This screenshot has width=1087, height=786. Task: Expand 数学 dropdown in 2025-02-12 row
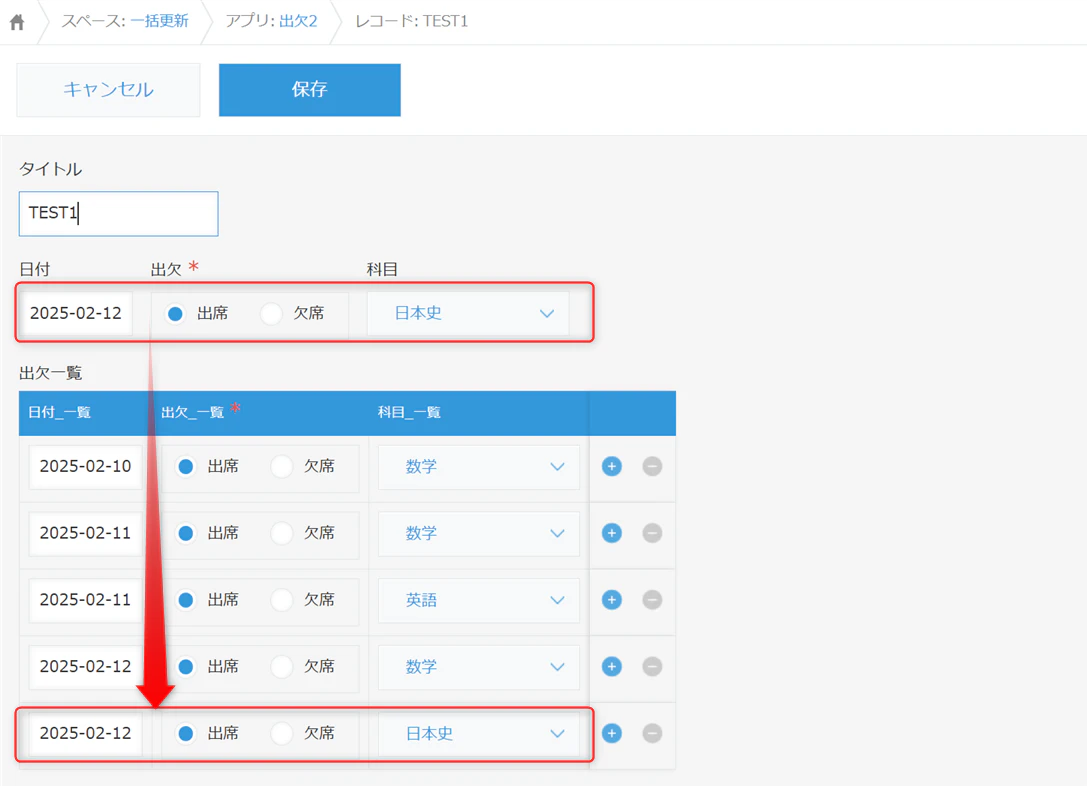tap(478, 666)
